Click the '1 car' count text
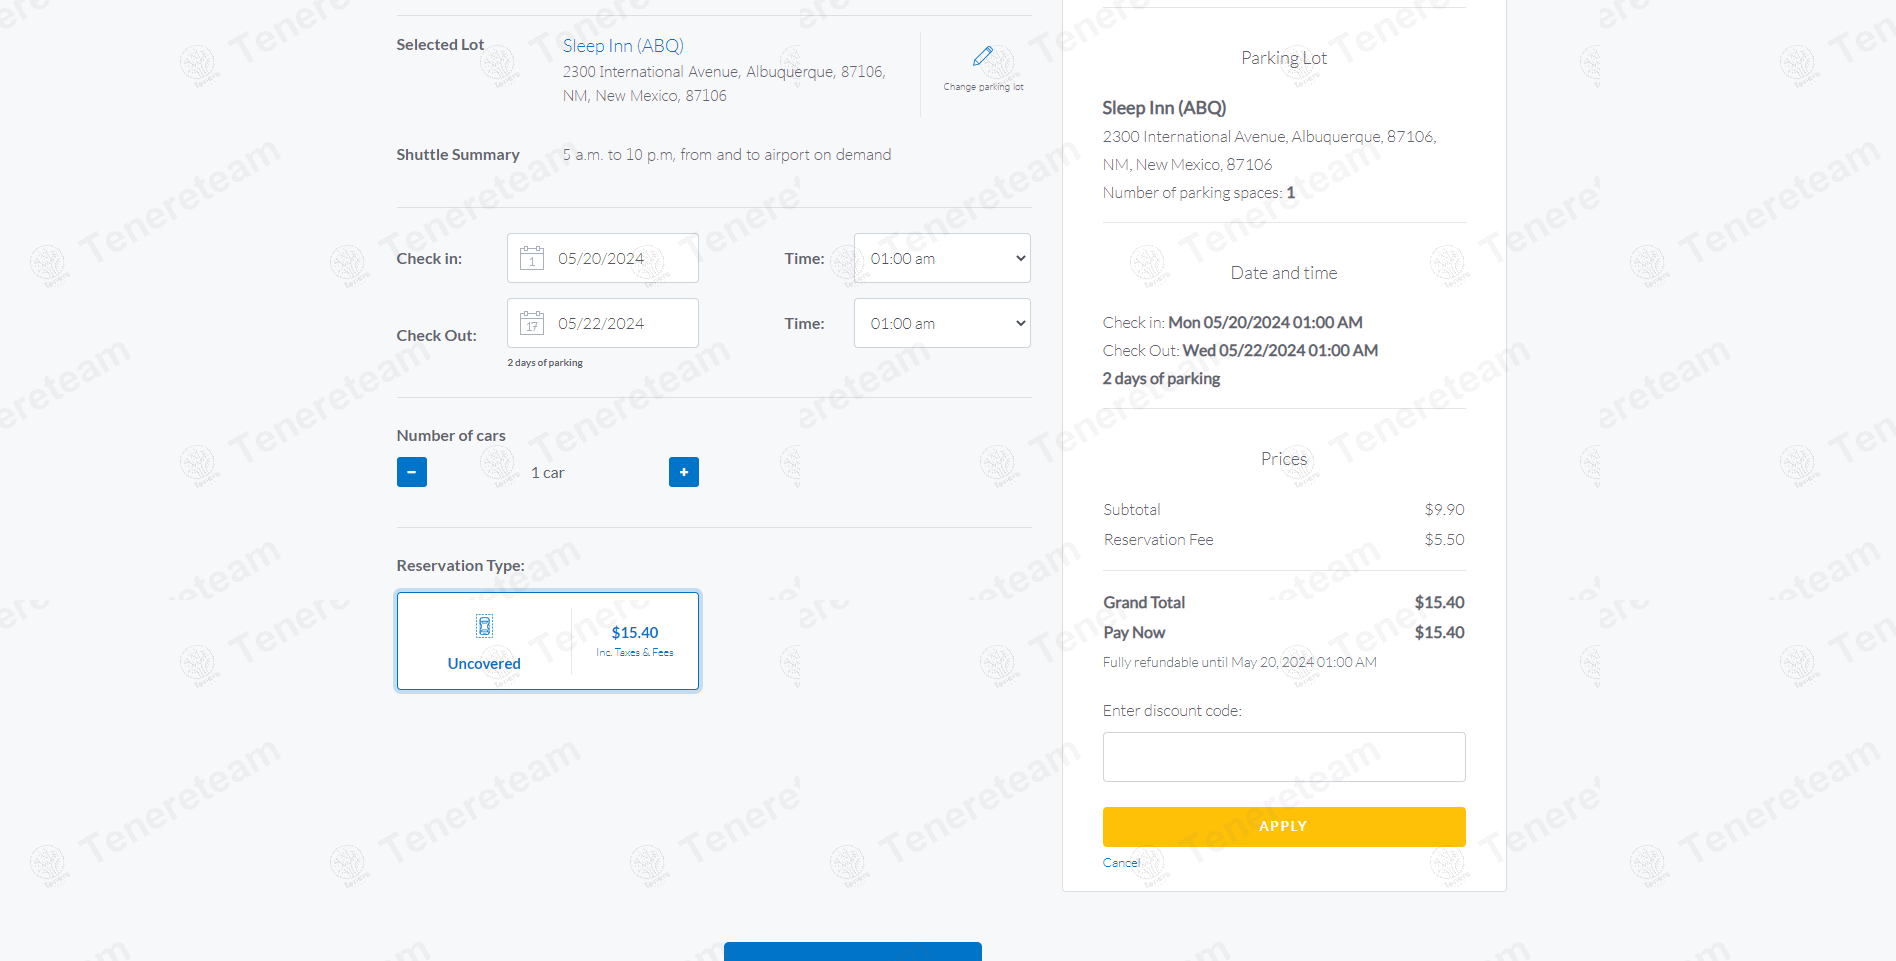The height and width of the screenshot is (961, 1896). click(548, 473)
